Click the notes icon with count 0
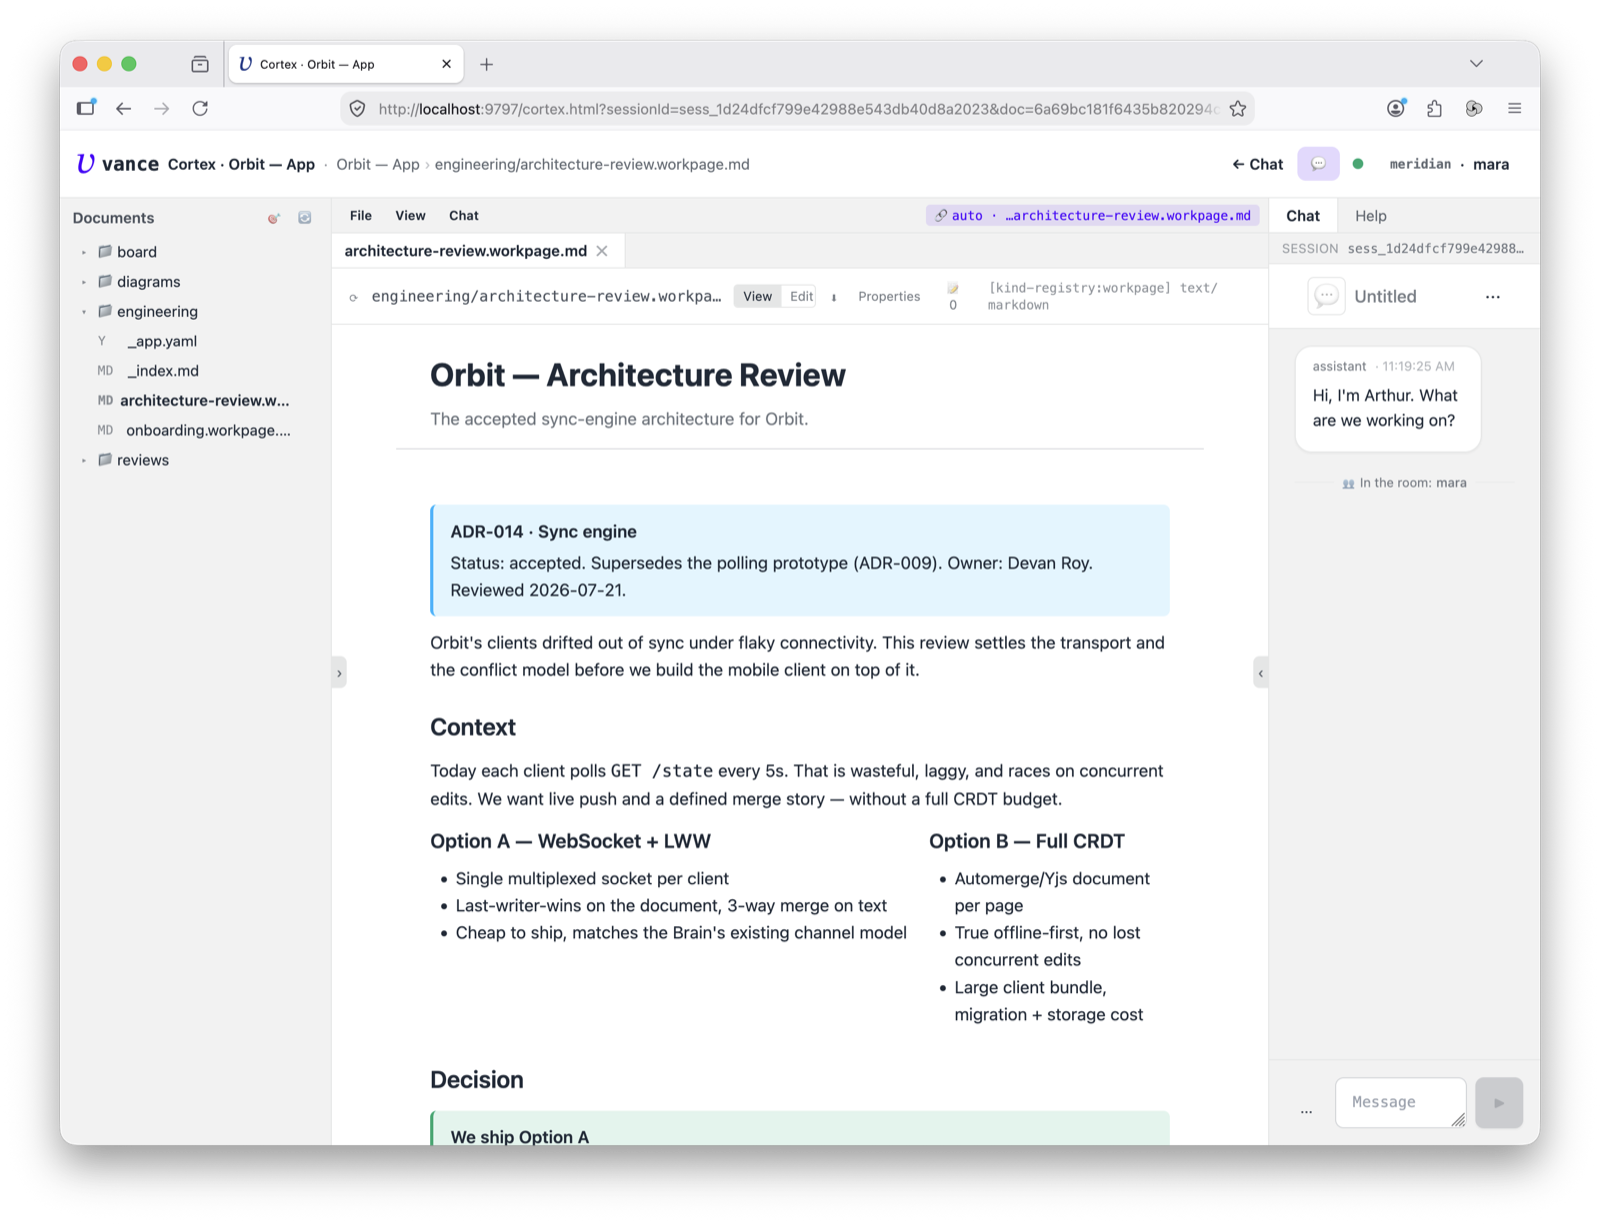 [x=953, y=296]
